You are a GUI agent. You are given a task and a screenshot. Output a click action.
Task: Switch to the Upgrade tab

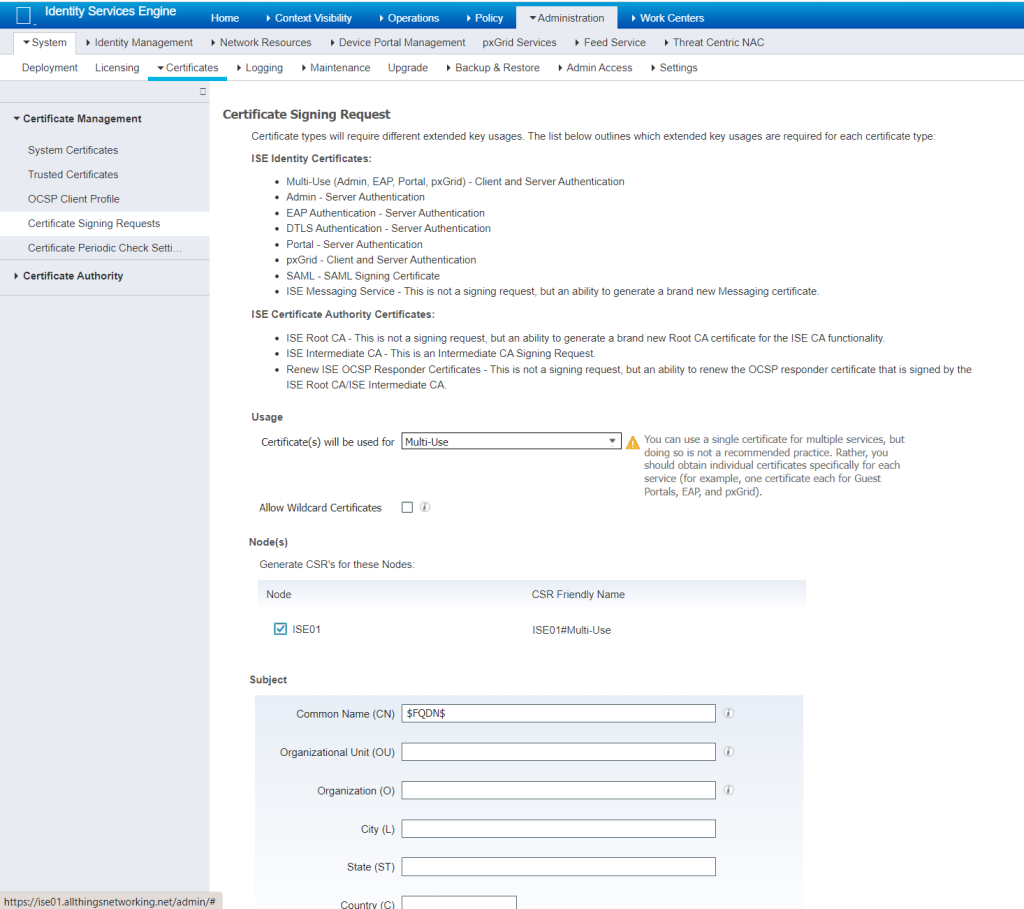click(x=408, y=68)
